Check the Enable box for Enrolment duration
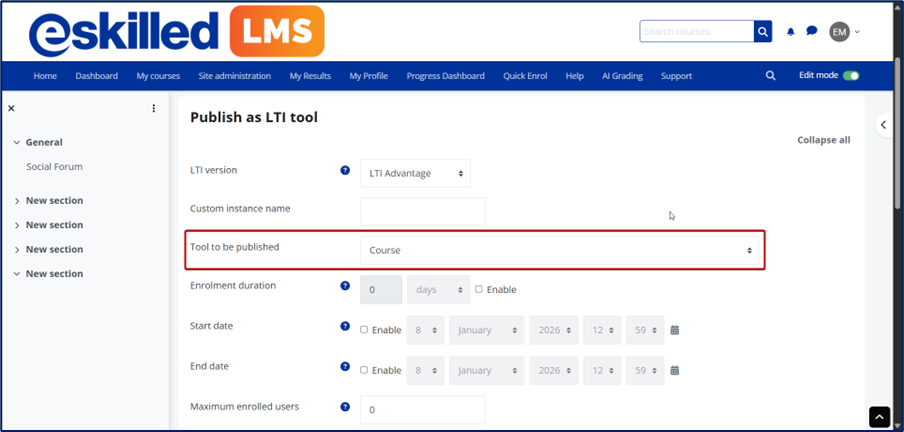Viewport: 904px width, 432px height. pyautogui.click(x=479, y=289)
